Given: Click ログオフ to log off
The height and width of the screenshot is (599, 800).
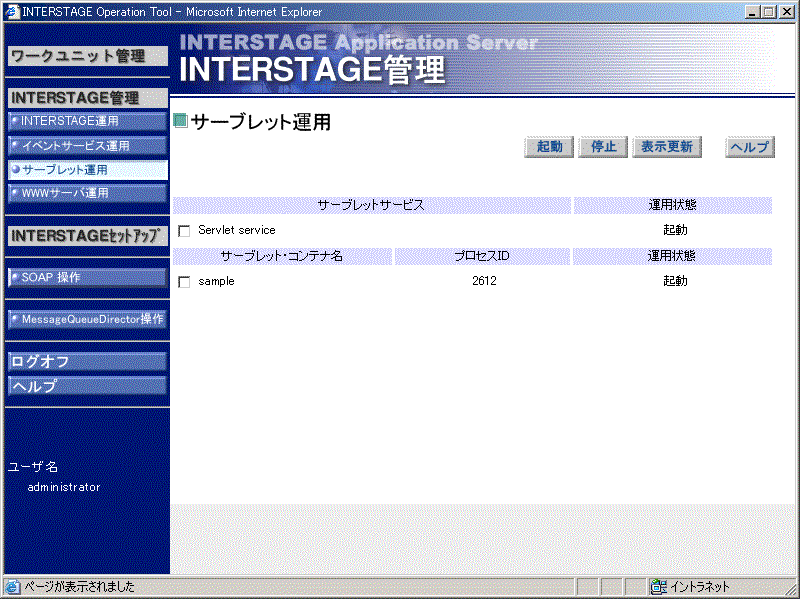Looking at the screenshot, I should (88, 362).
